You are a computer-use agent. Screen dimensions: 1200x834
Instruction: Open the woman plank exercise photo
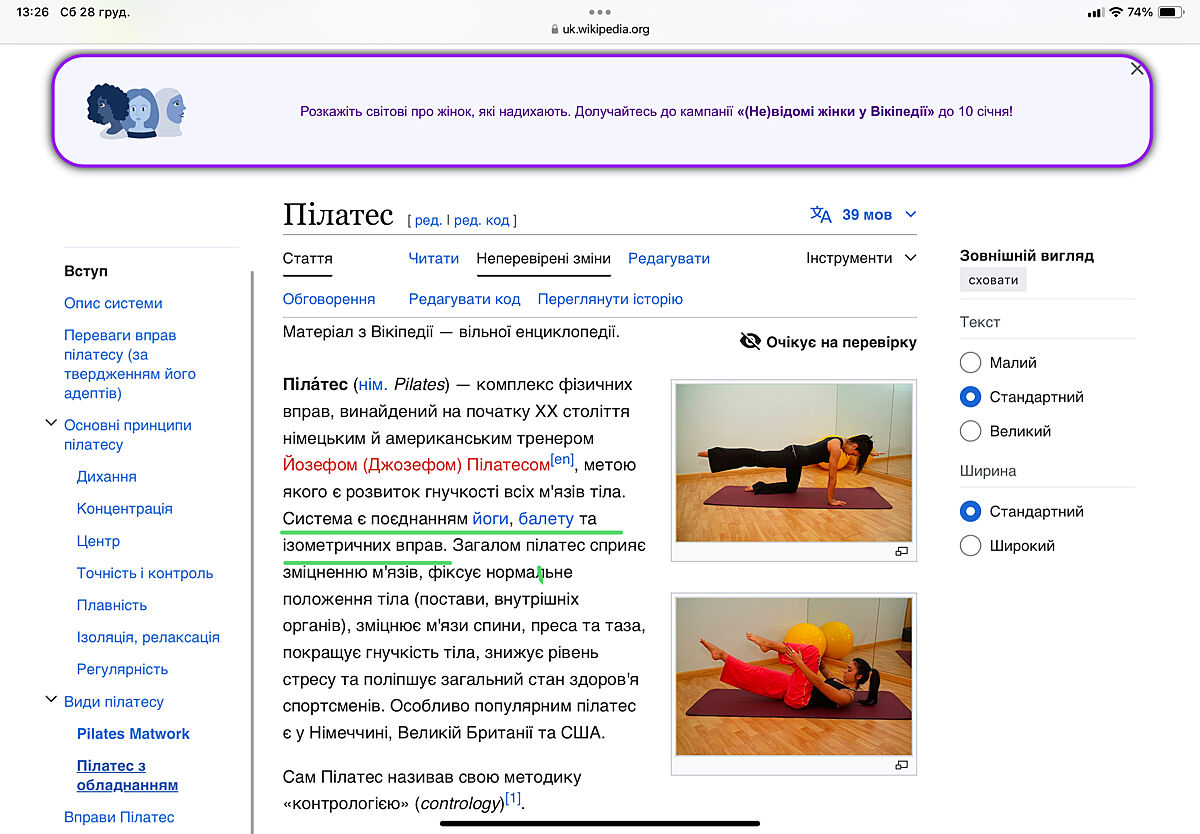click(x=793, y=462)
